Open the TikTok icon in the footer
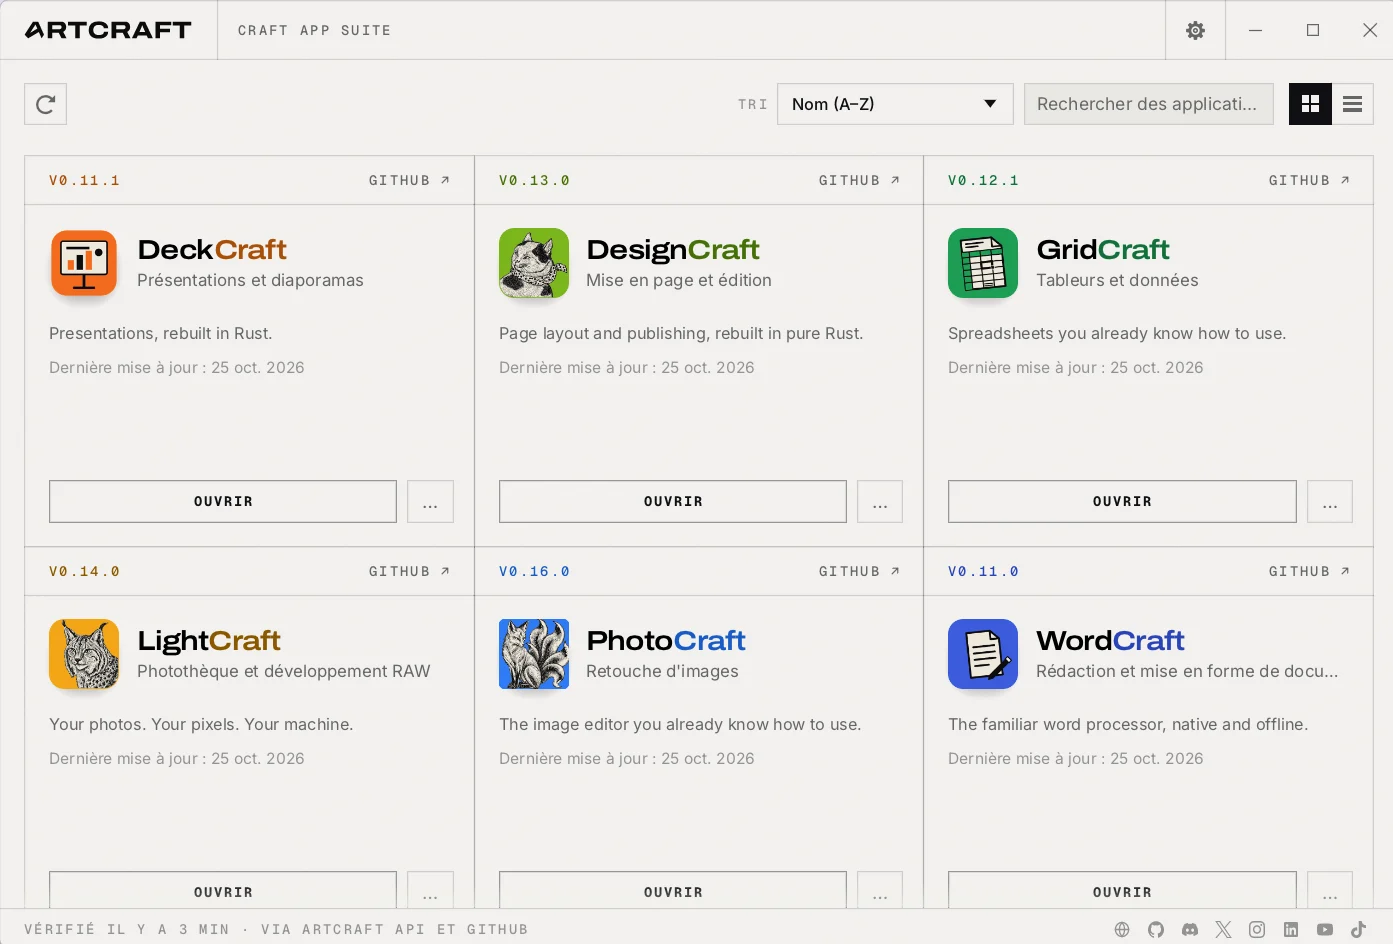The image size is (1393, 944). pos(1358,930)
